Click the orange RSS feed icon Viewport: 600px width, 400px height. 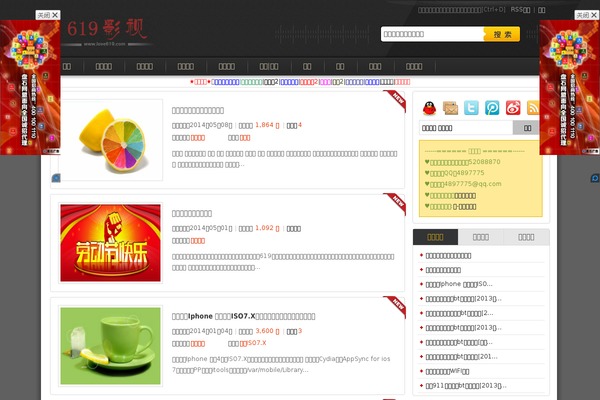pyautogui.click(x=533, y=108)
